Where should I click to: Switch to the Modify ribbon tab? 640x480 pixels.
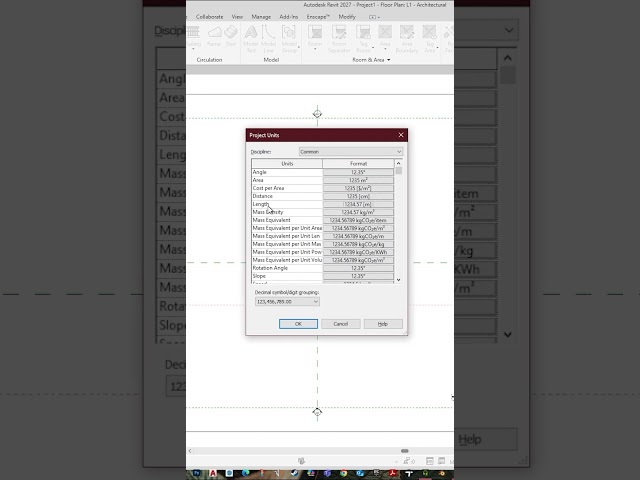point(347,17)
